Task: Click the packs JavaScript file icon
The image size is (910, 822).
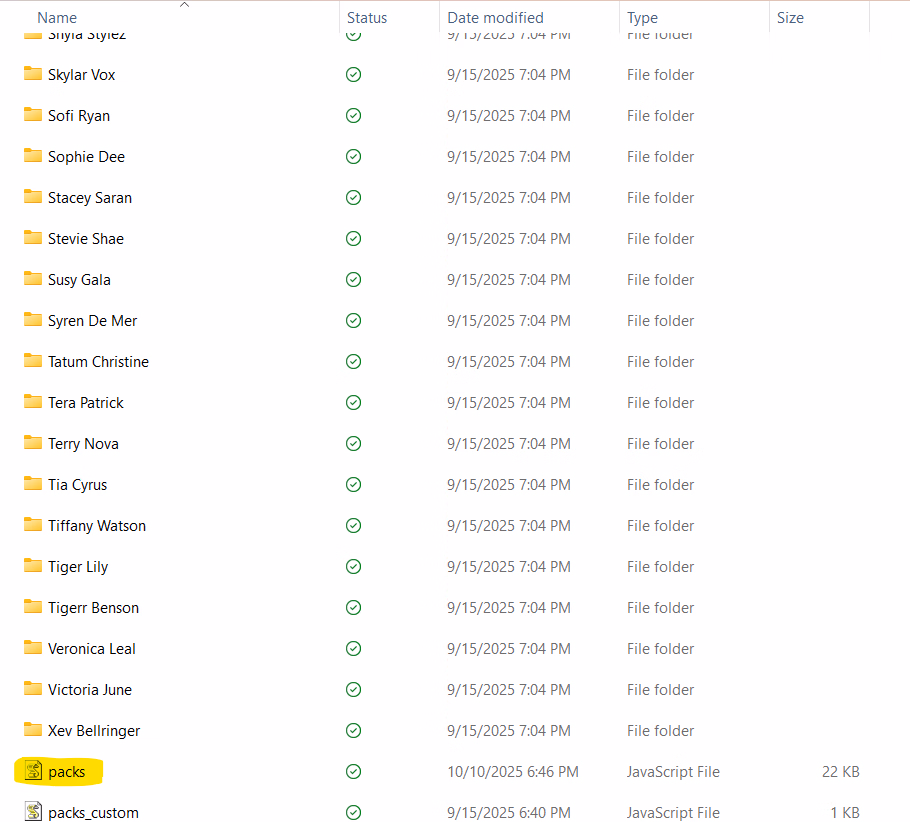Action: coord(32,772)
